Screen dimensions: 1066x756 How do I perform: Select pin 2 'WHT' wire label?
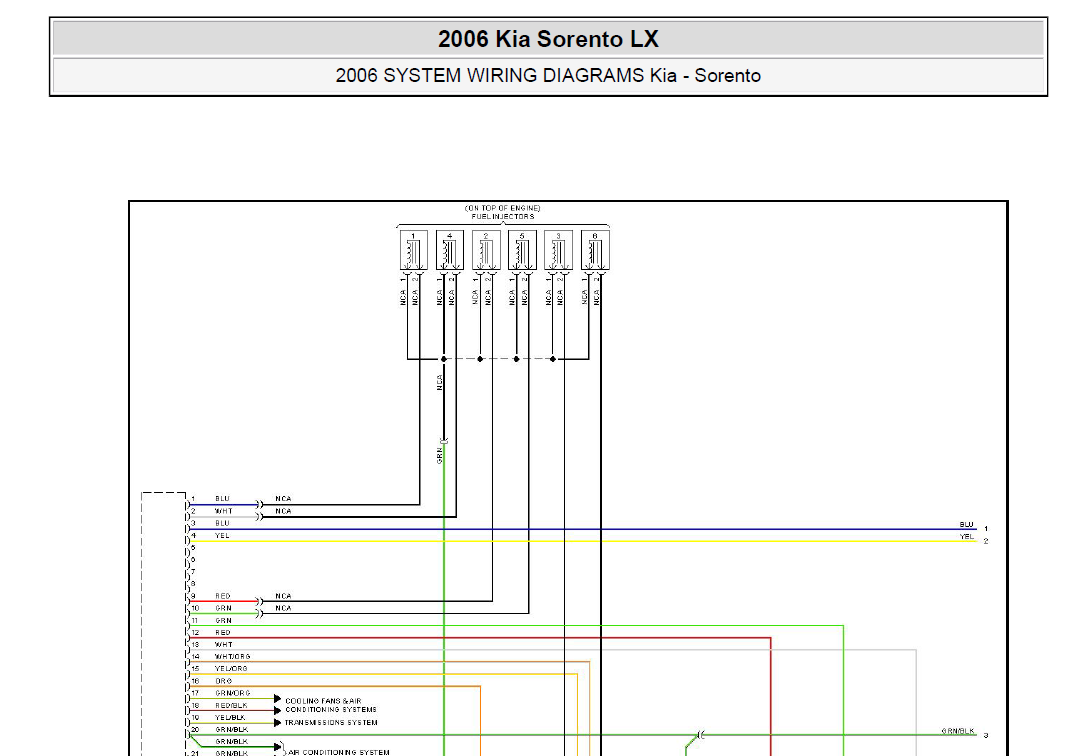point(224,511)
